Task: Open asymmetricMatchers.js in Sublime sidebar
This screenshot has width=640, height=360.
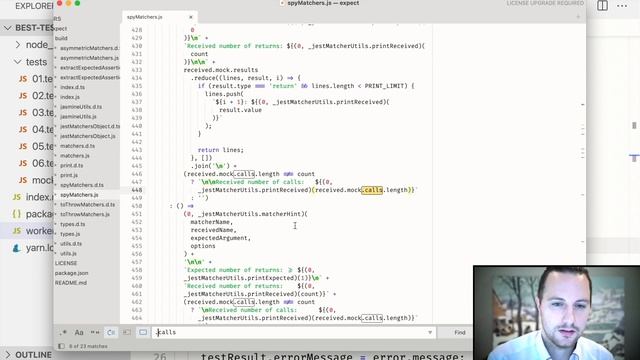Action: point(89,58)
